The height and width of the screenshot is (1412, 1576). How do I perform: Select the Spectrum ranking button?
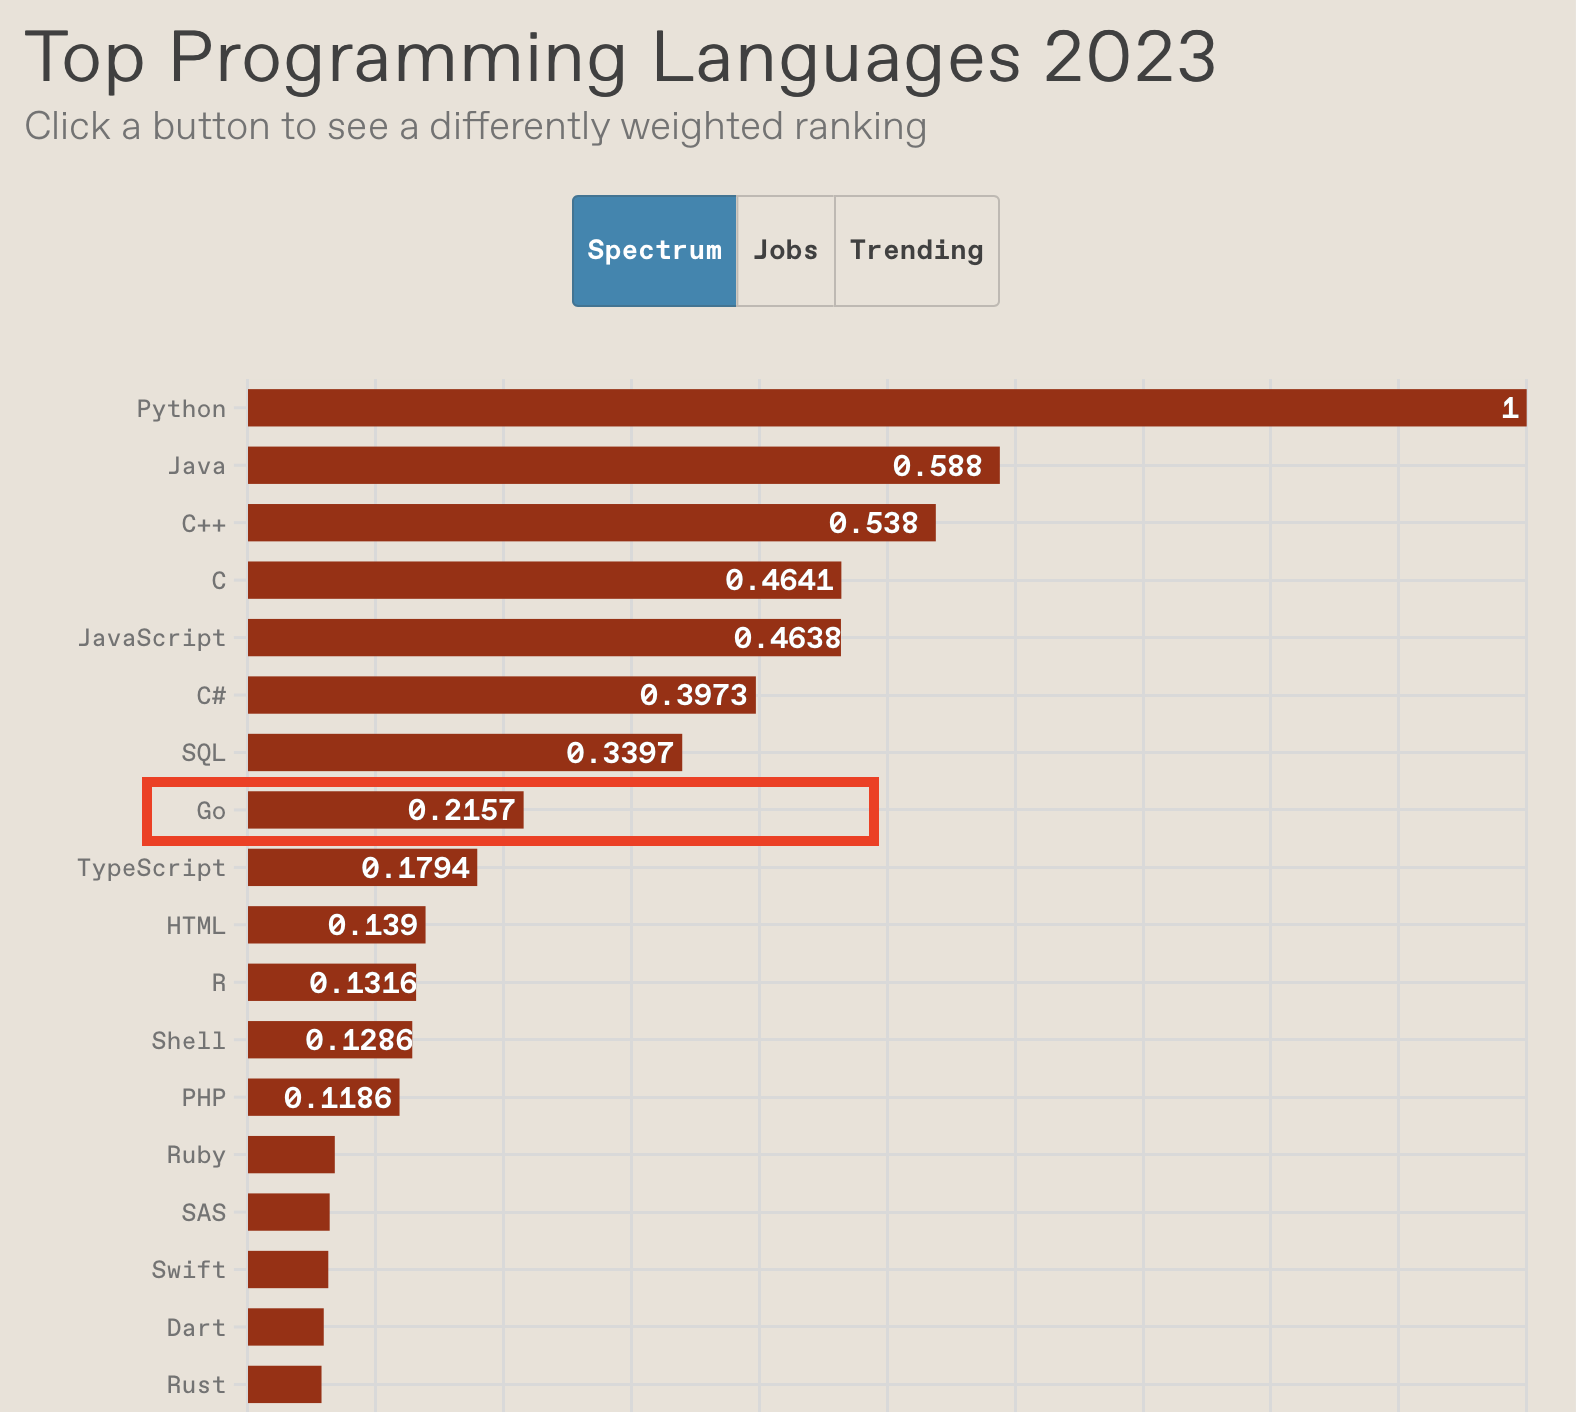pyautogui.click(x=654, y=251)
